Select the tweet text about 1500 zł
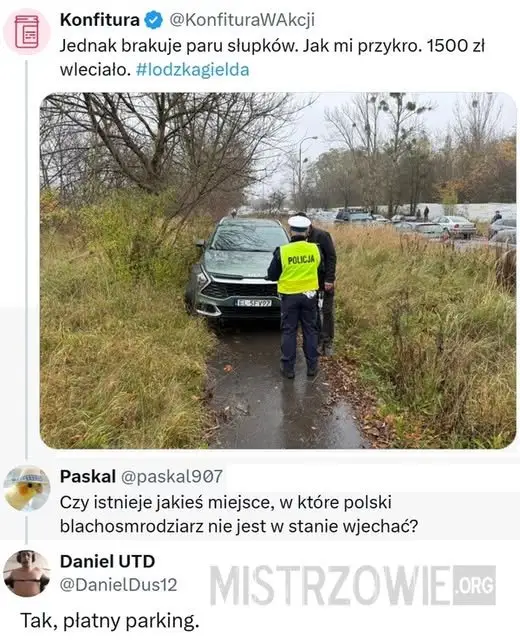Image resolution: width=520 pixels, height=640 pixels. (272, 58)
